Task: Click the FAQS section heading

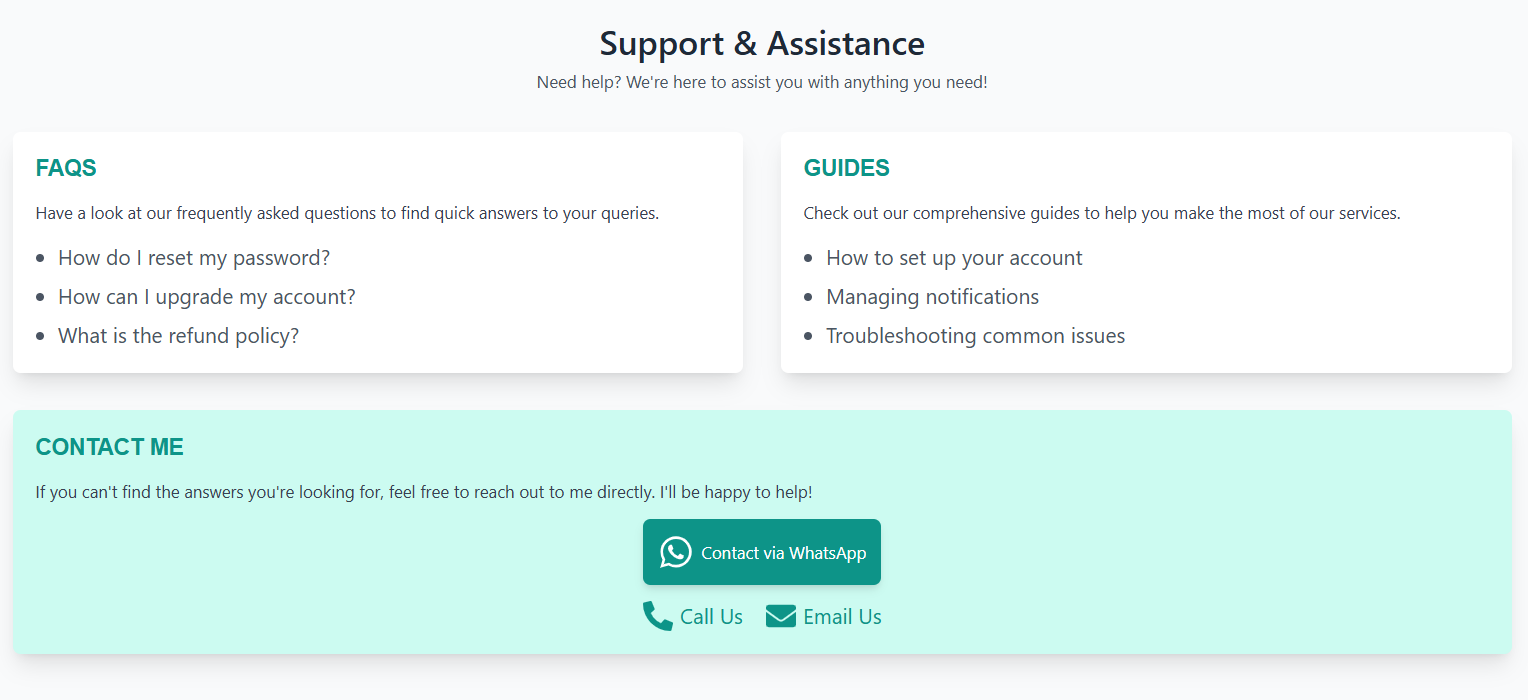Action: [66, 168]
